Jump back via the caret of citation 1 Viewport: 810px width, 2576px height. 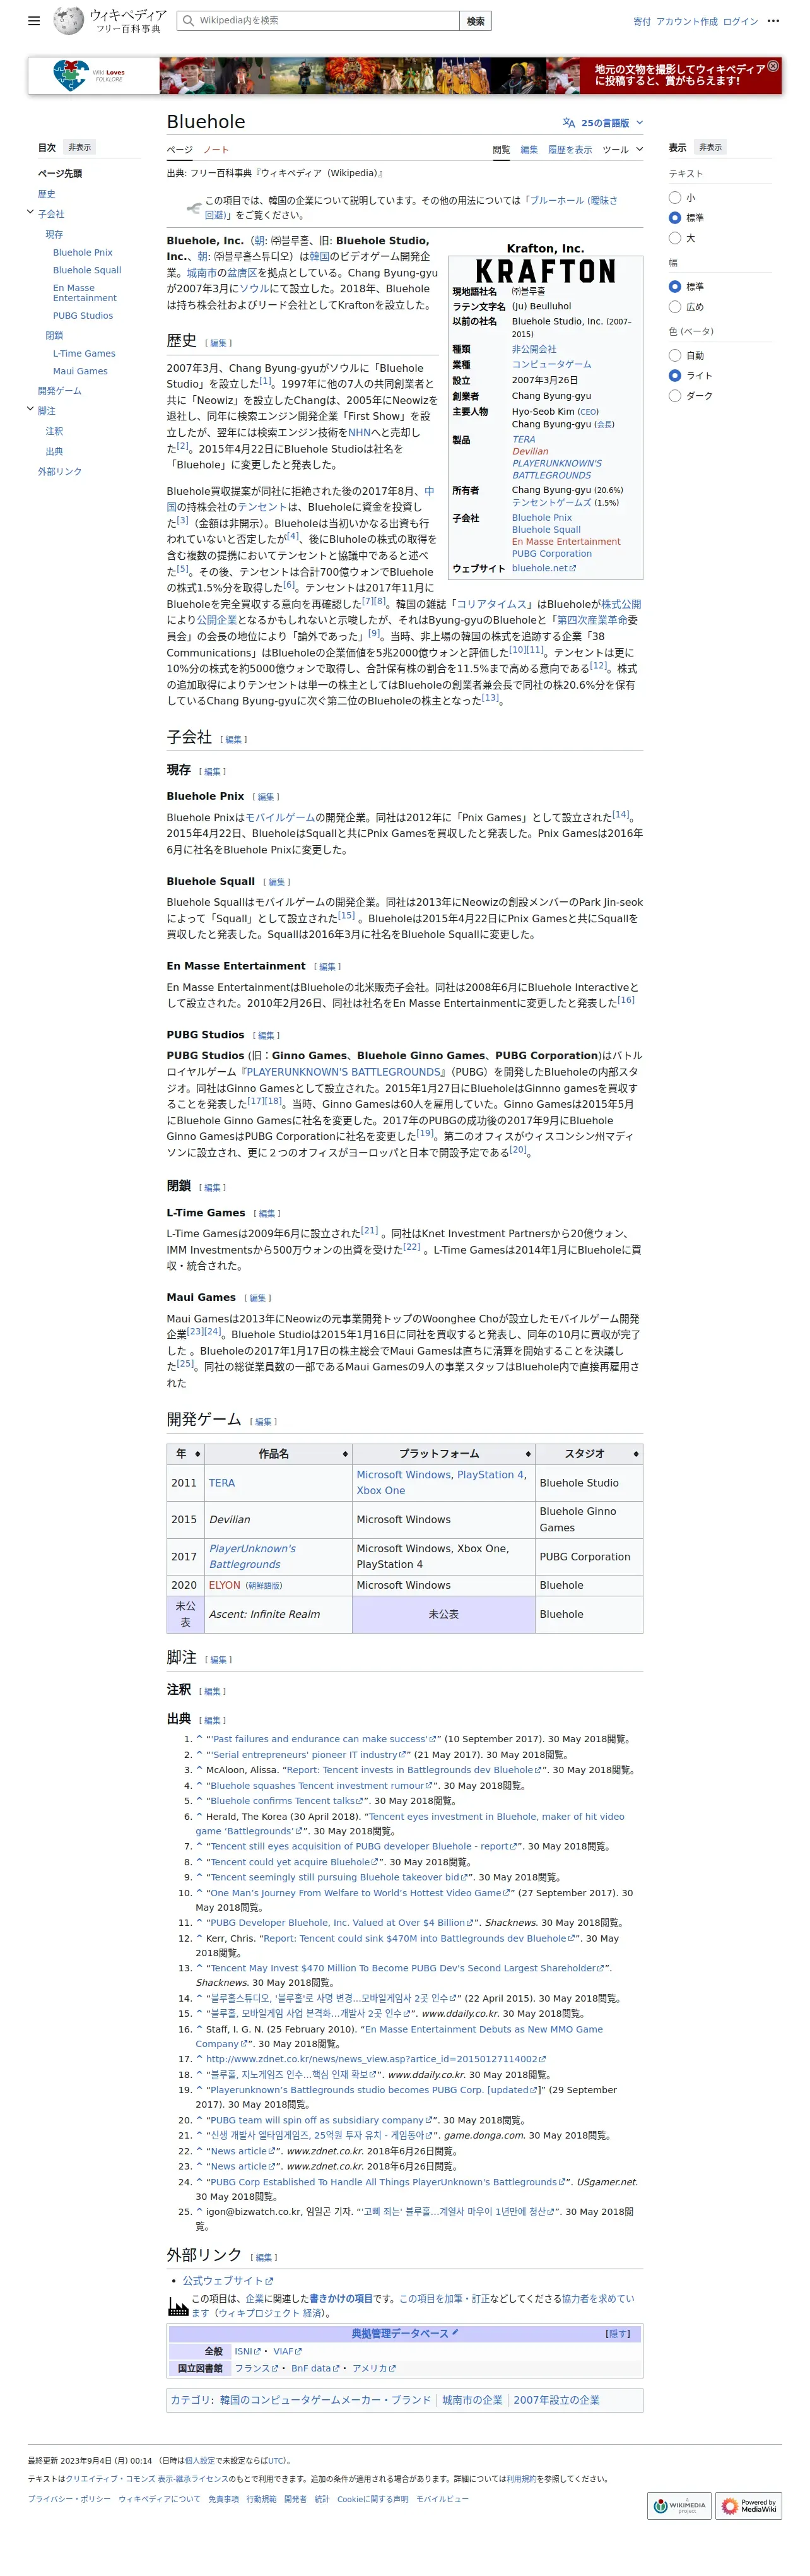pyautogui.click(x=199, y=1739)
